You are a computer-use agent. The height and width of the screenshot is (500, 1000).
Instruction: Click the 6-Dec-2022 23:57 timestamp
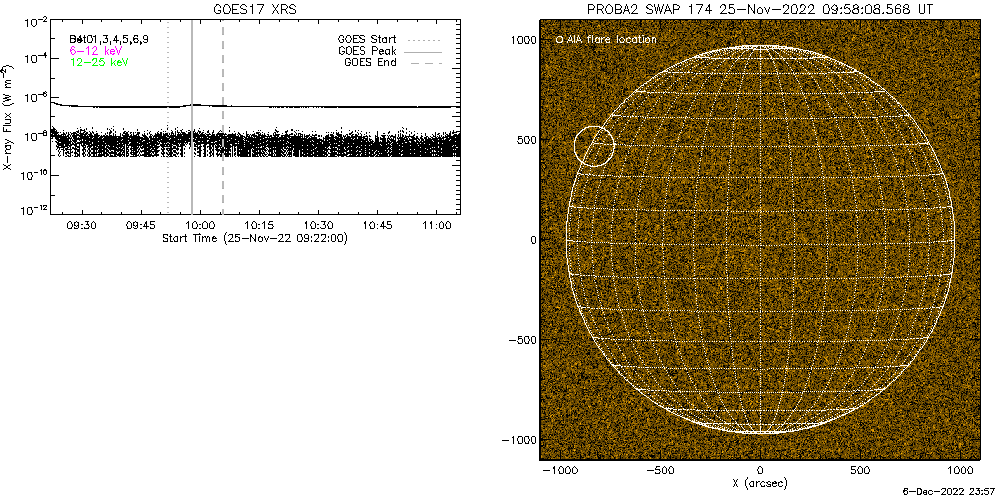950,493
